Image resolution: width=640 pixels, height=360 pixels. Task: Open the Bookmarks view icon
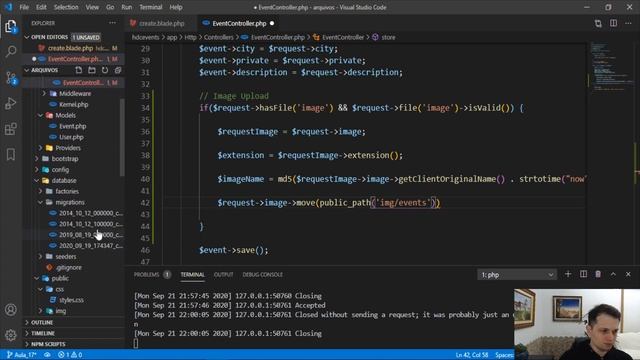(x=11, y=154)
